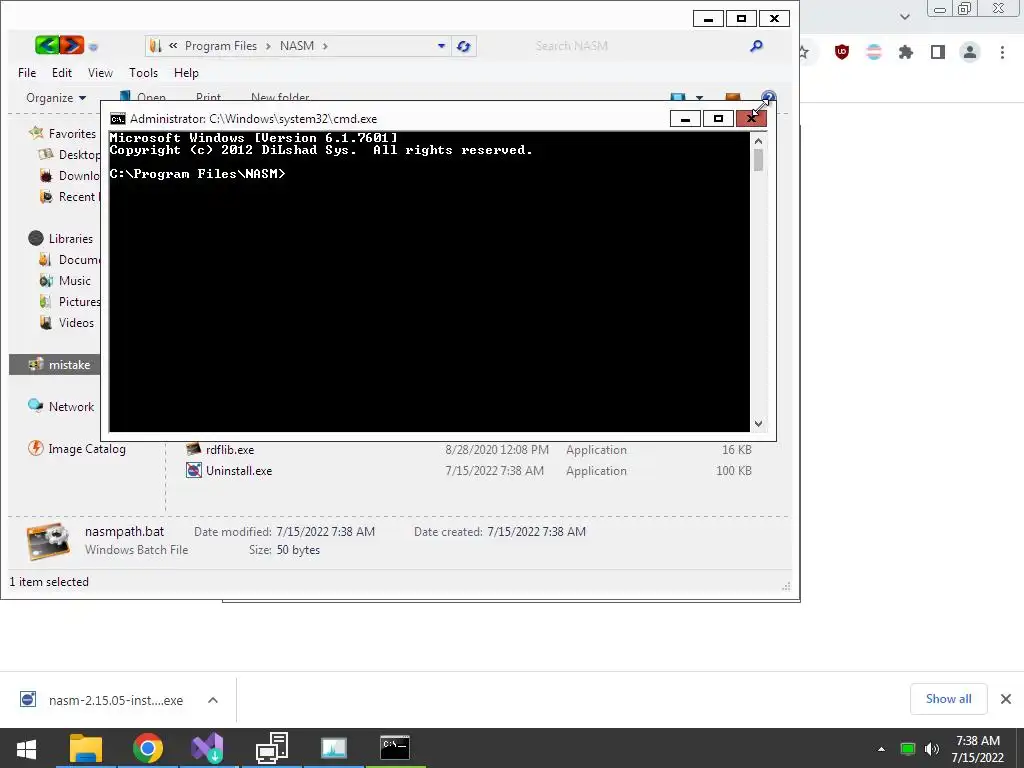Expand download options for nasm installer

pyautogui.click(x=213, y=700)
